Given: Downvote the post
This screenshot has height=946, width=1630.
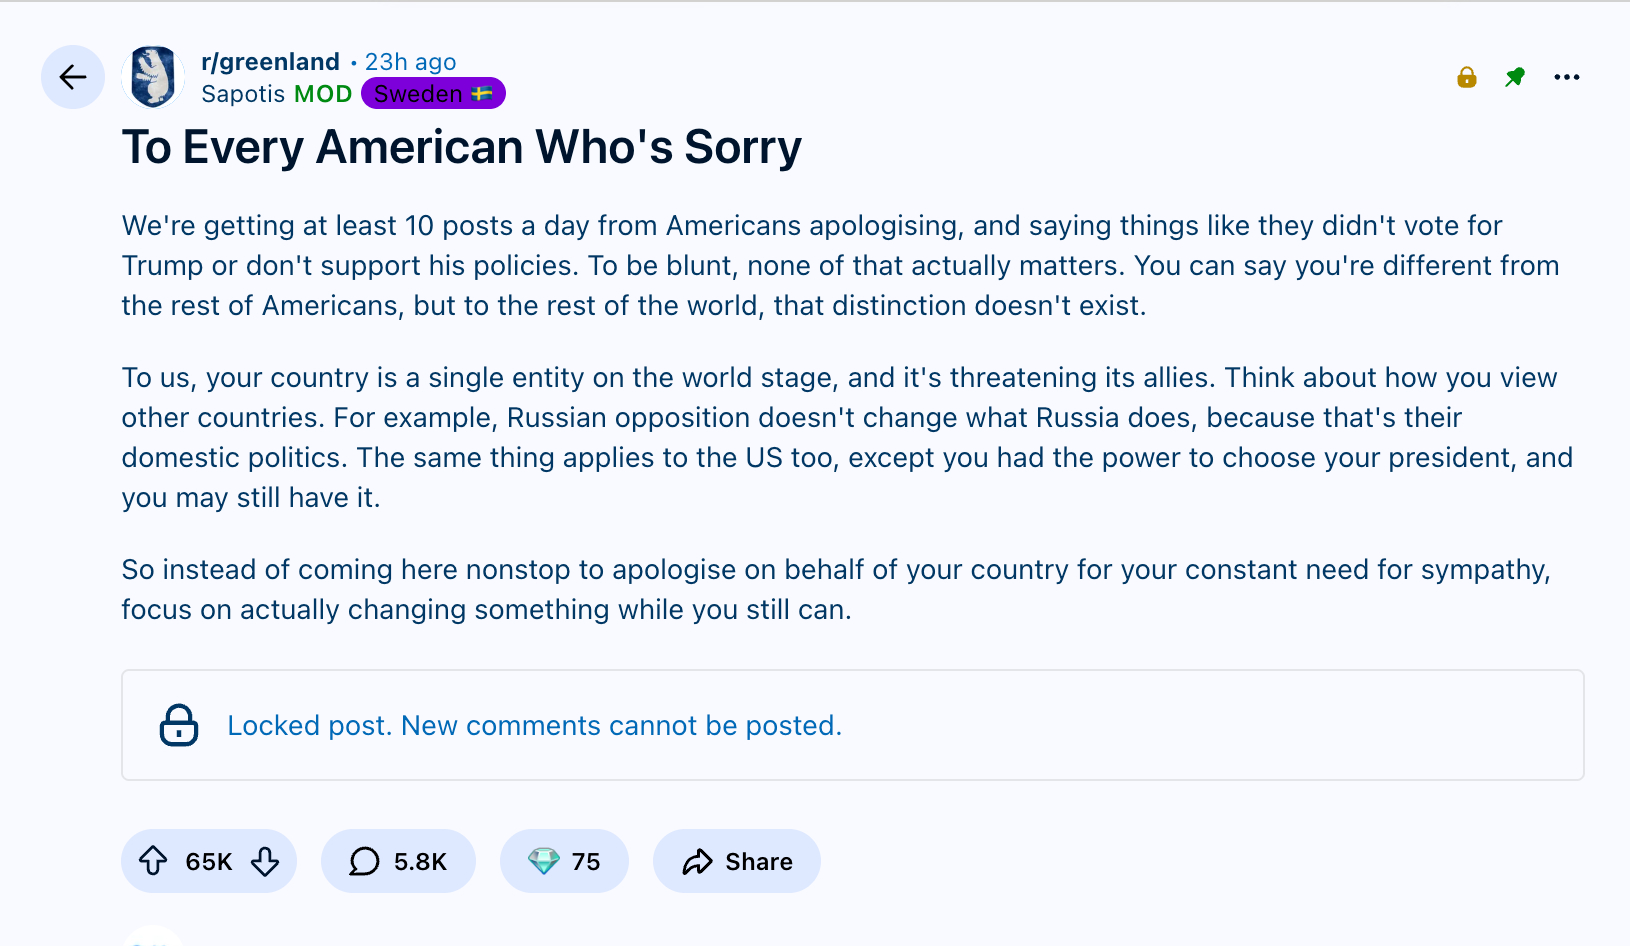Looking at the screenshot, I should click(265, 861).
